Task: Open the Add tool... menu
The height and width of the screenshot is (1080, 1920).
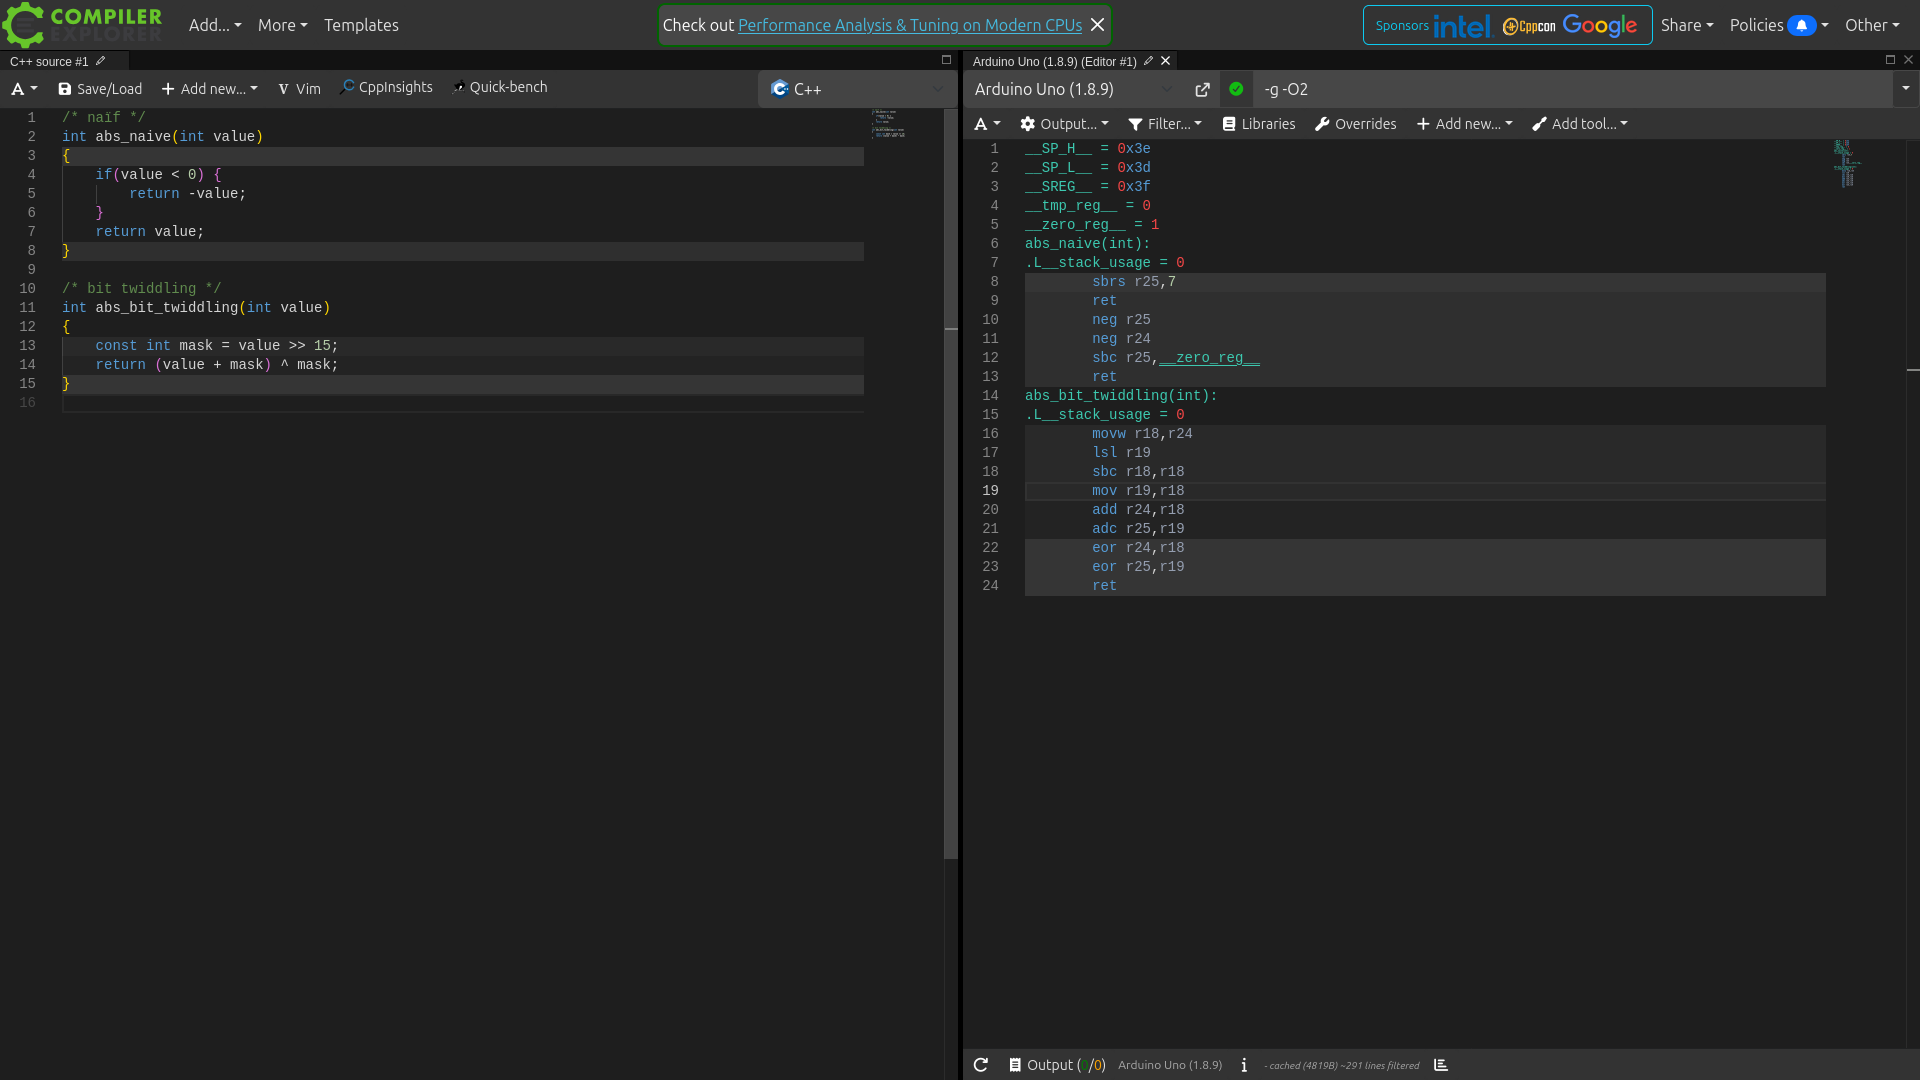Action: tap(1580, 124)
